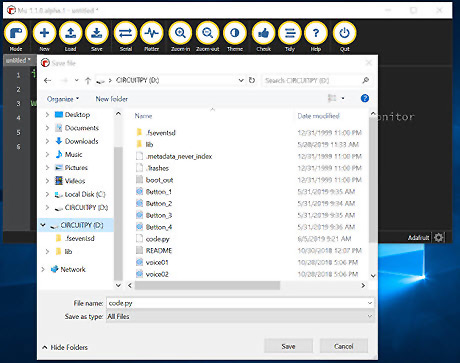Click the Tidy code icon
Viewport: 460px width, 363px height.
pyautogui.click(x=290, y=33)
